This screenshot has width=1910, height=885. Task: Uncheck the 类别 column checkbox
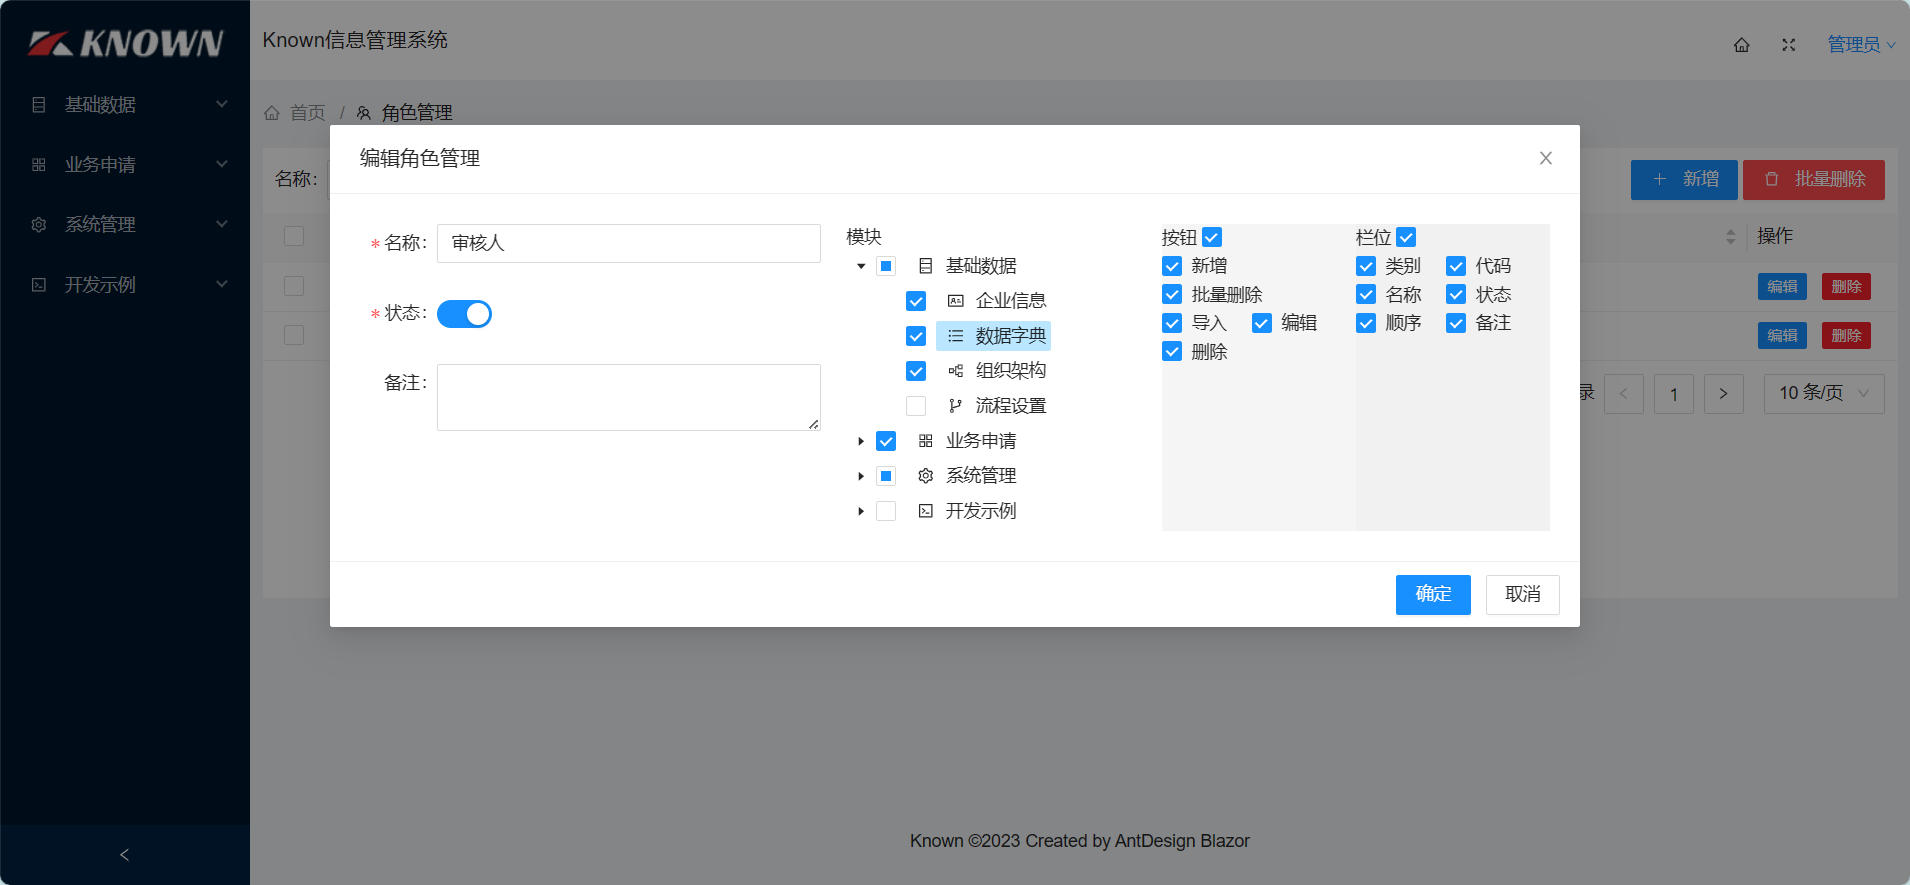[1366, 266]
